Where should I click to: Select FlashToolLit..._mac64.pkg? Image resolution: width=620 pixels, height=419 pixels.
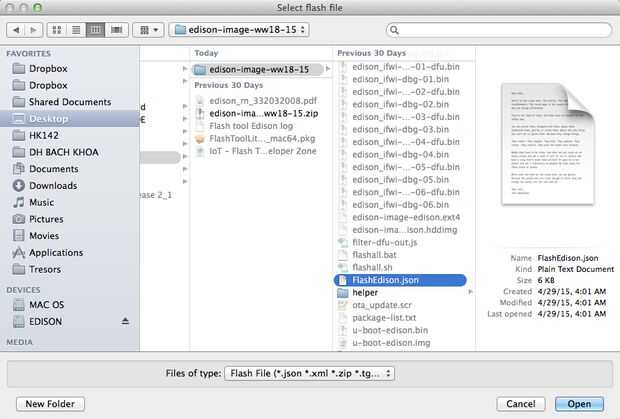click(x=261, y=138)
